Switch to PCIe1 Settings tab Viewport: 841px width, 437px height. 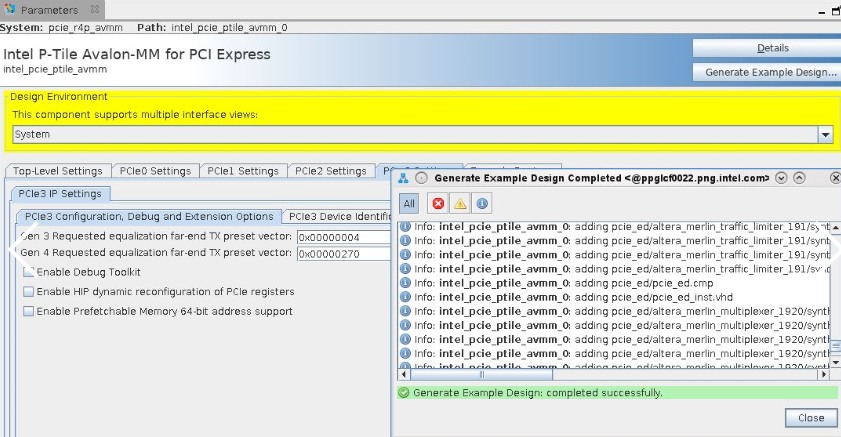pos(243,171)
